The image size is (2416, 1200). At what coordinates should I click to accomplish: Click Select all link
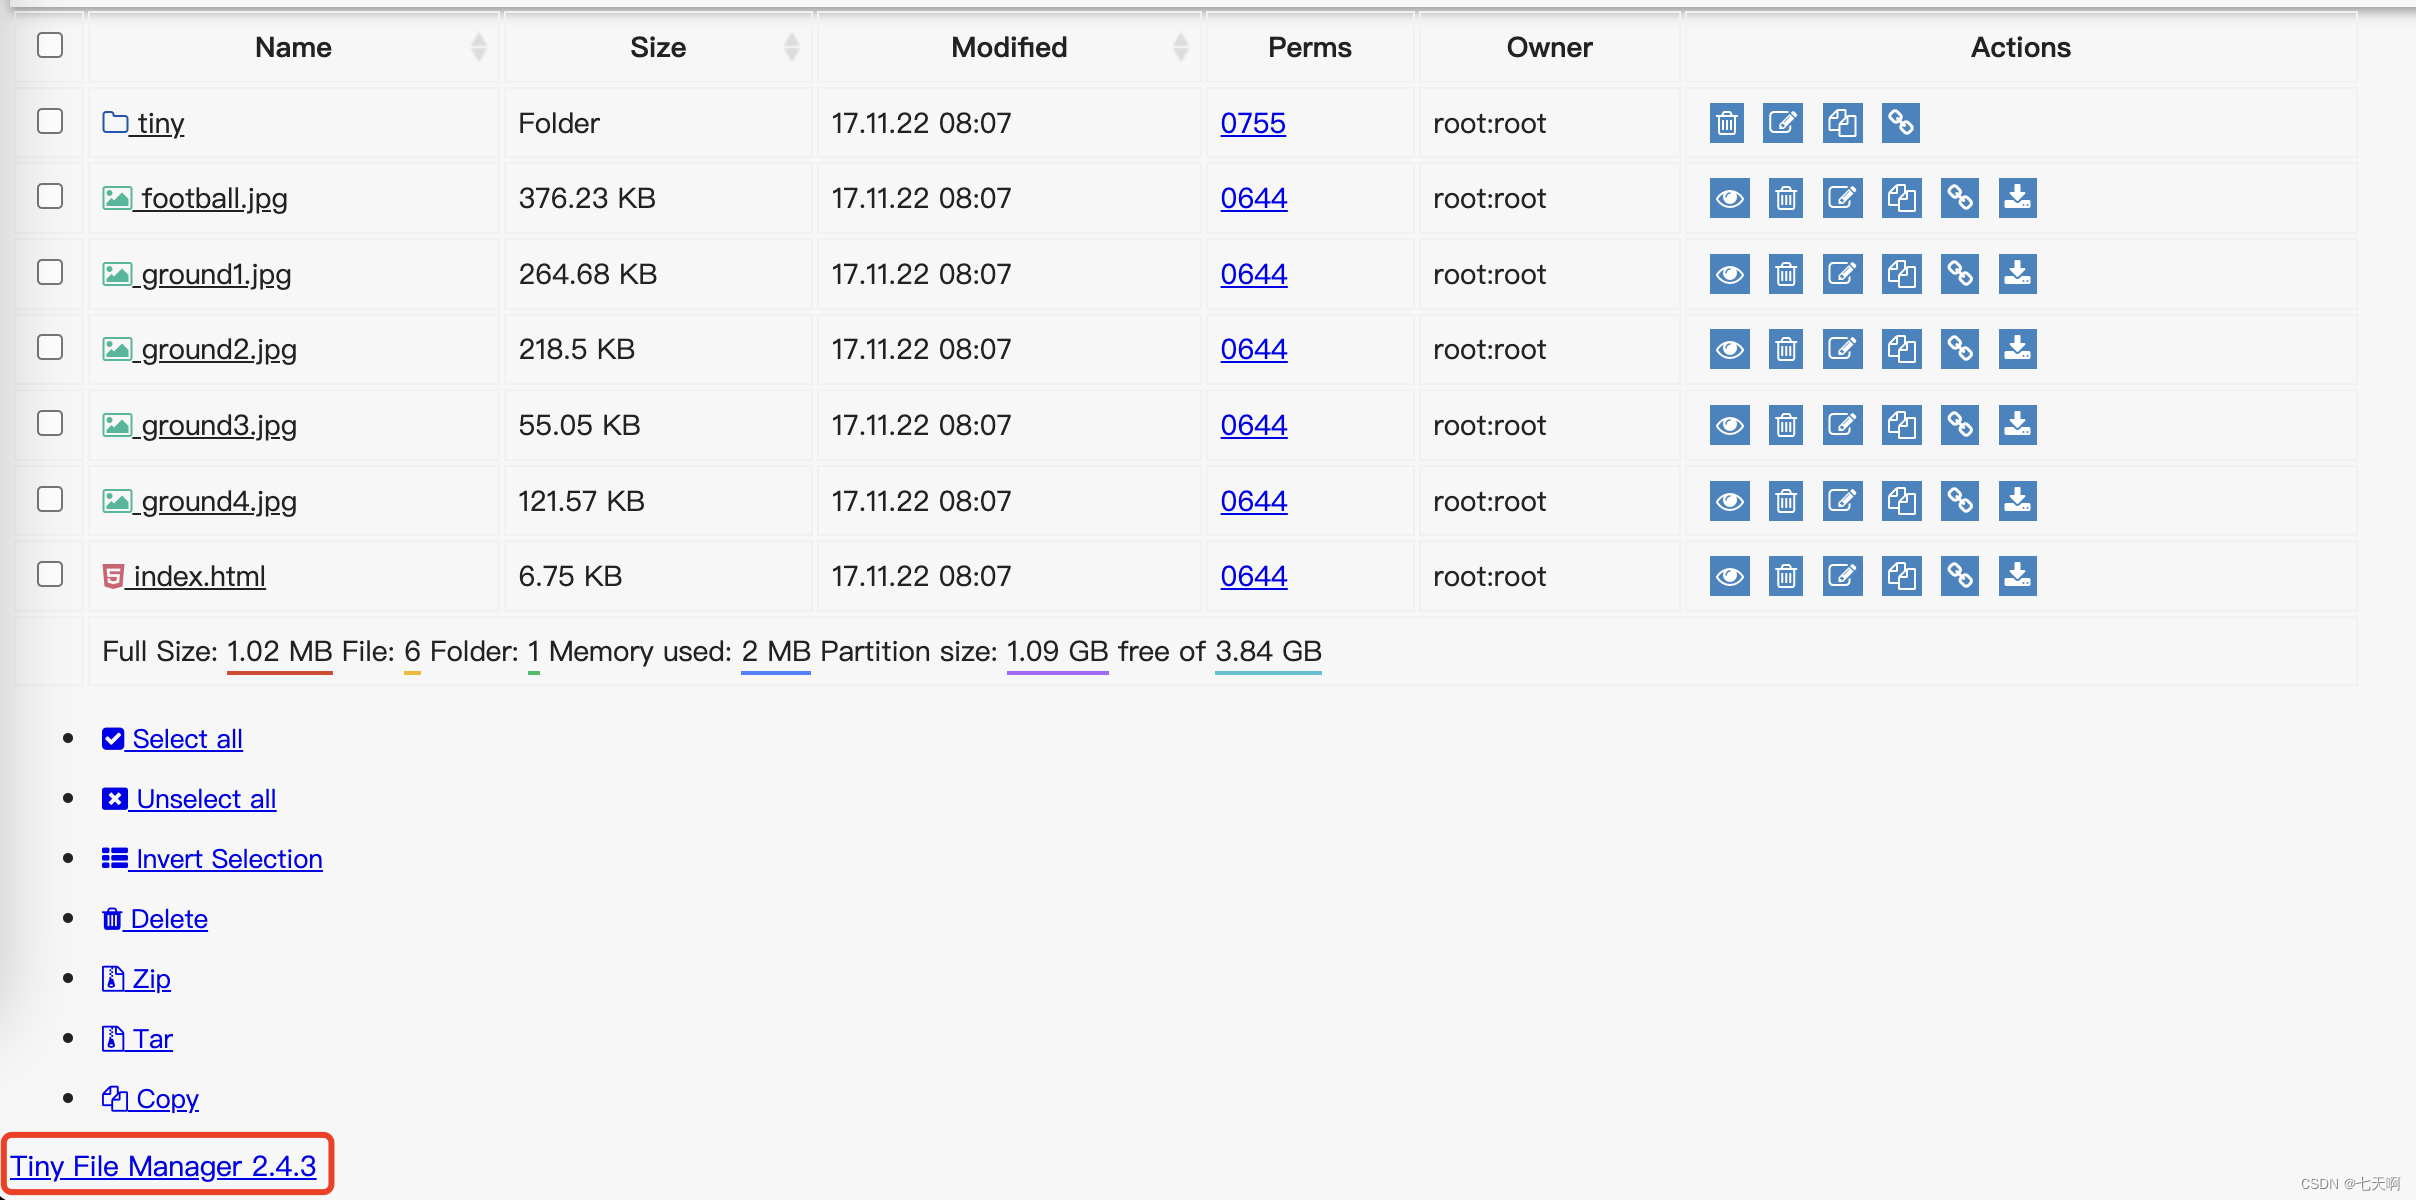point(172,739)
